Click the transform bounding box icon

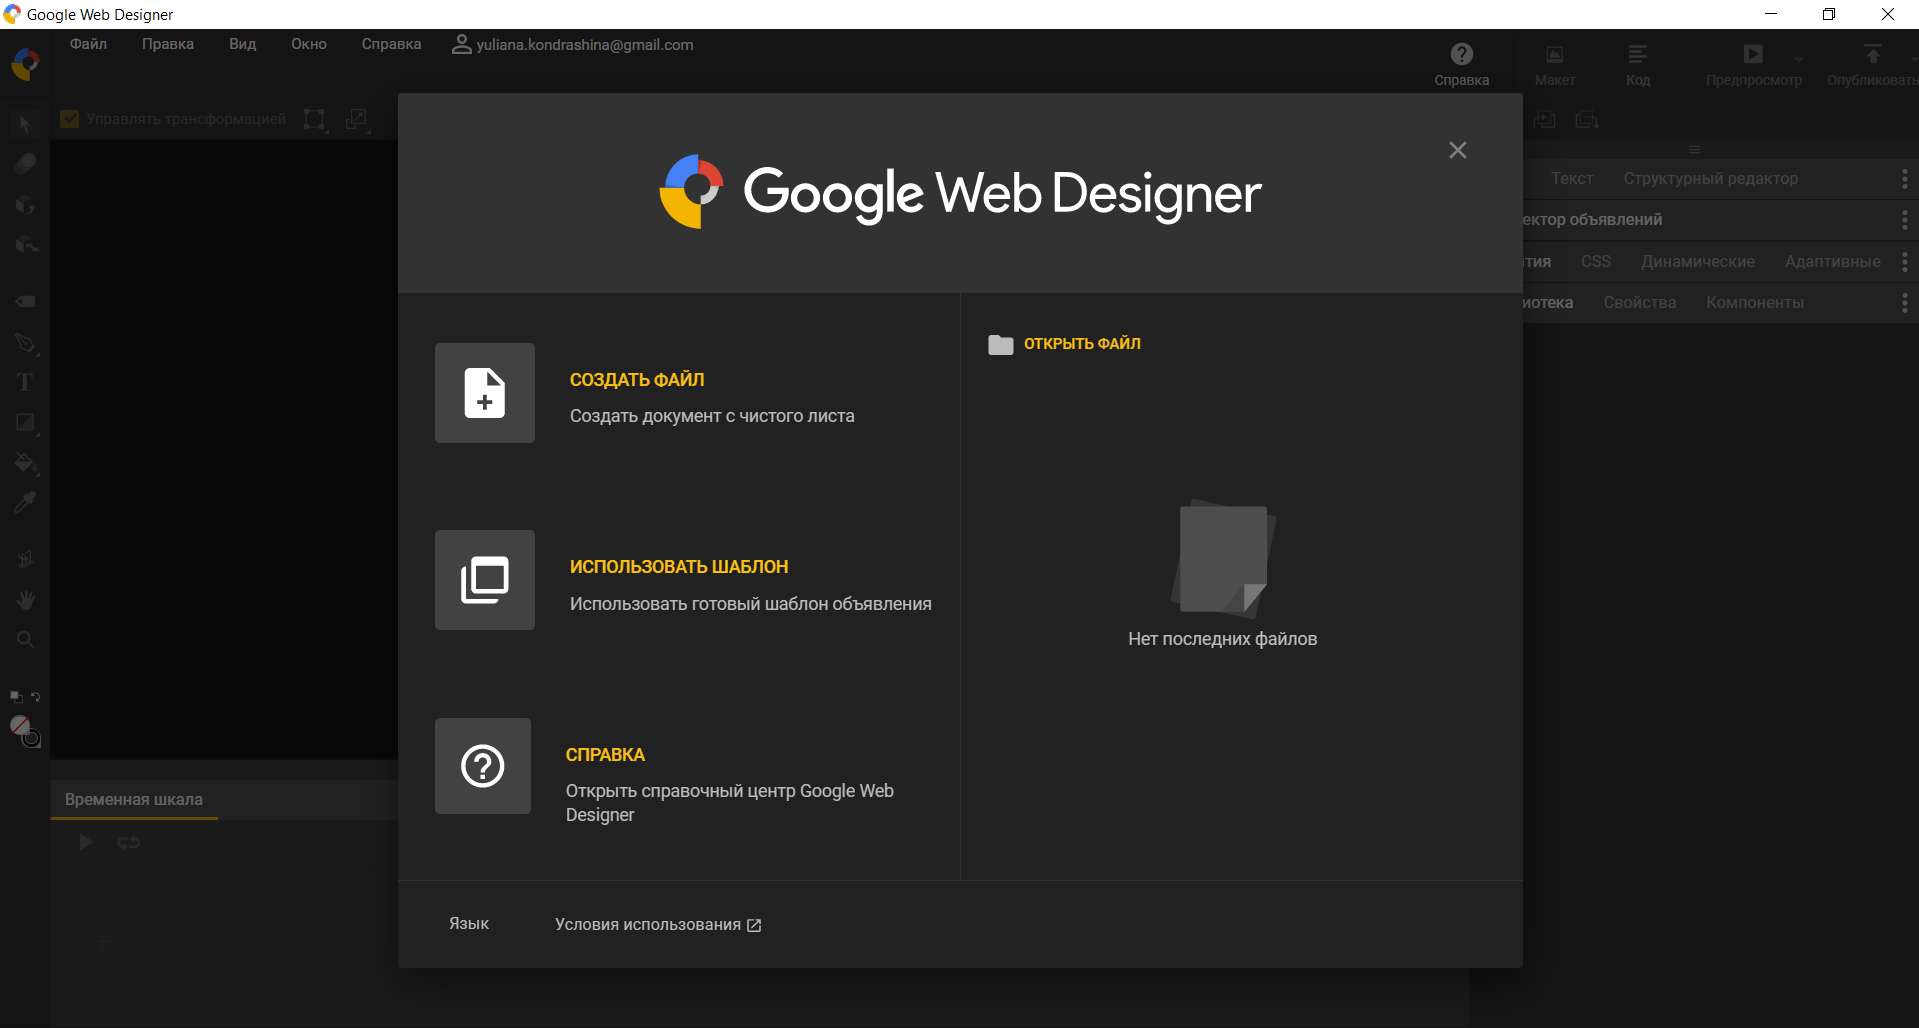(x=314, y=119)
